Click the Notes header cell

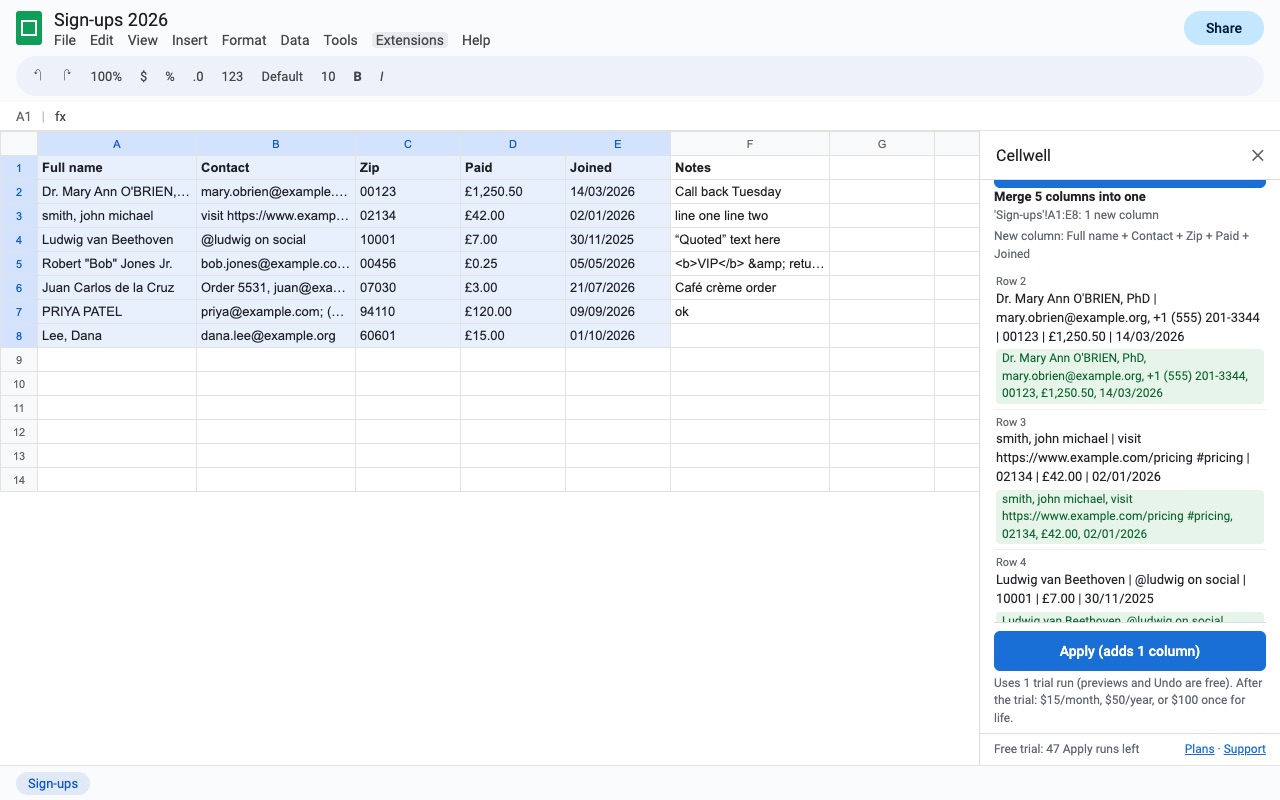pyautogui.click(x=750, y=168)
